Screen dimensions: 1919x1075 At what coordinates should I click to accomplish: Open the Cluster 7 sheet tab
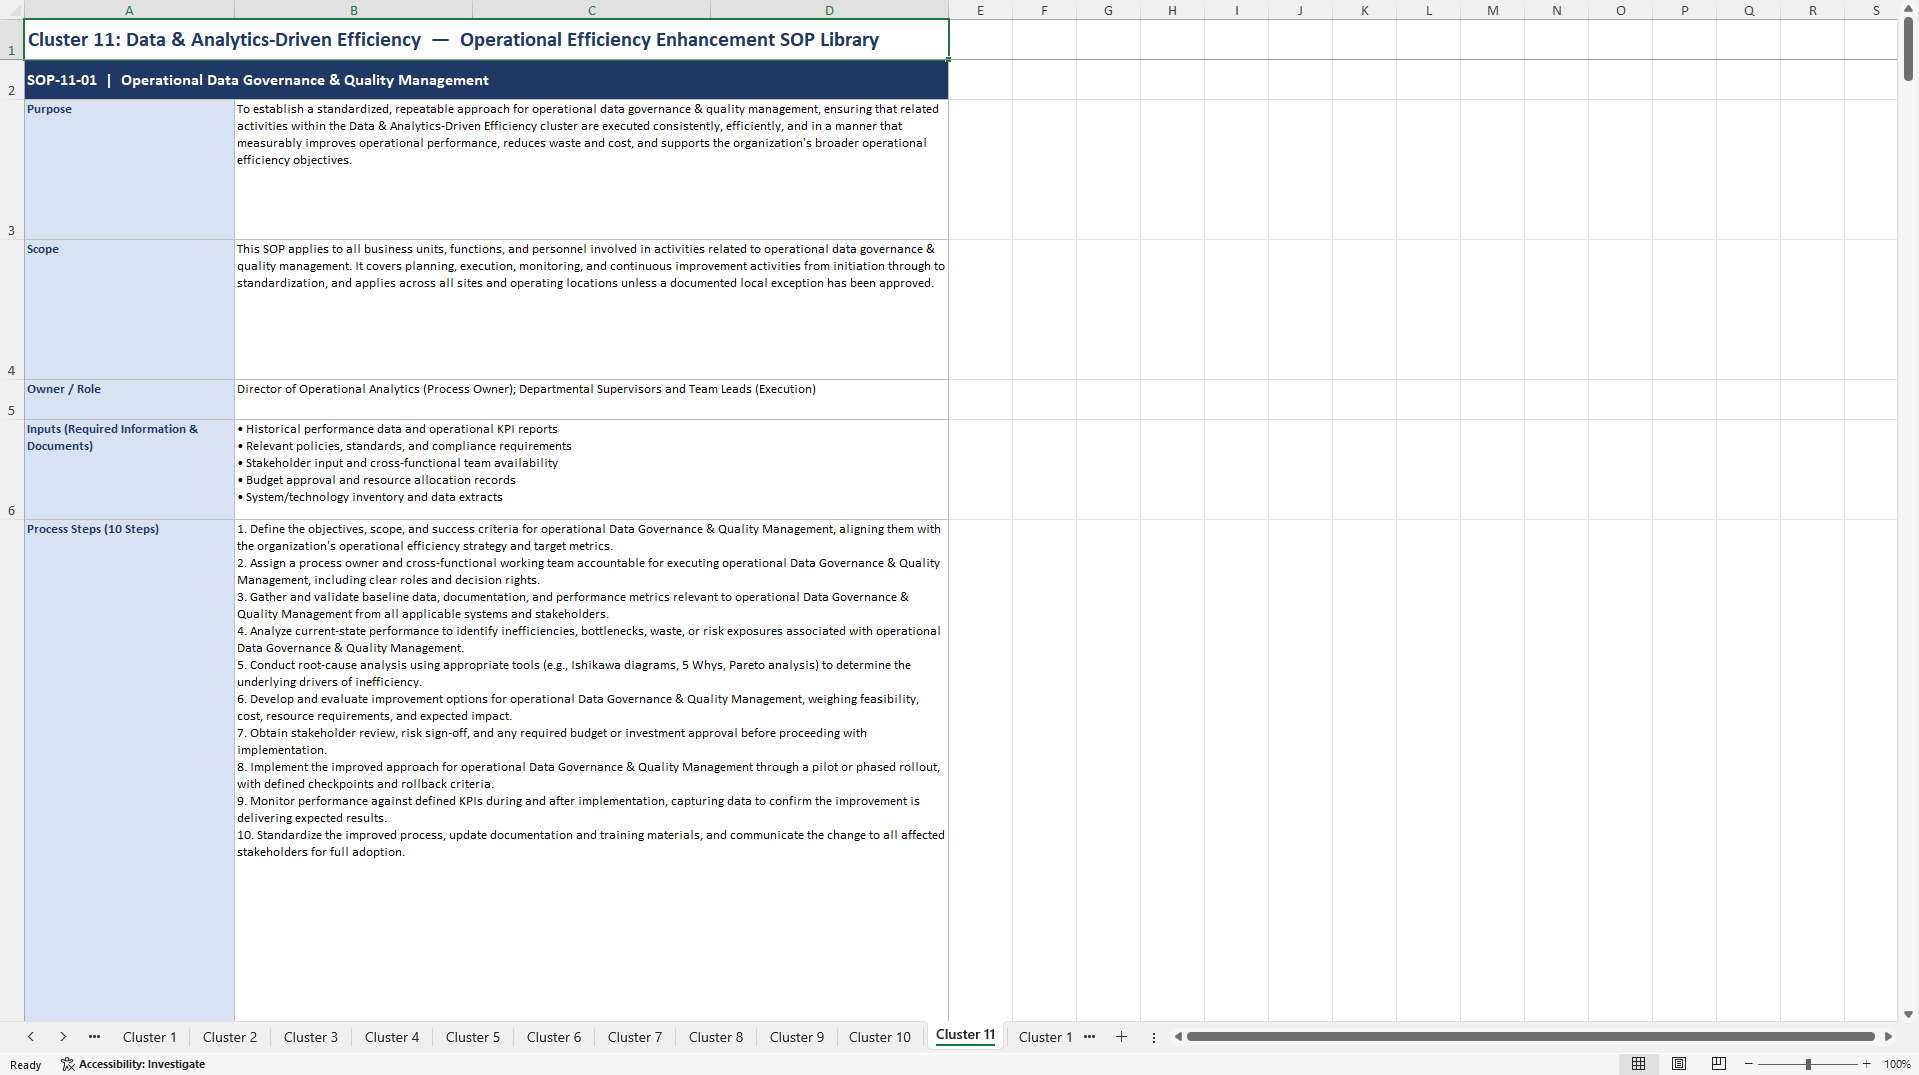pos(635,1037)
